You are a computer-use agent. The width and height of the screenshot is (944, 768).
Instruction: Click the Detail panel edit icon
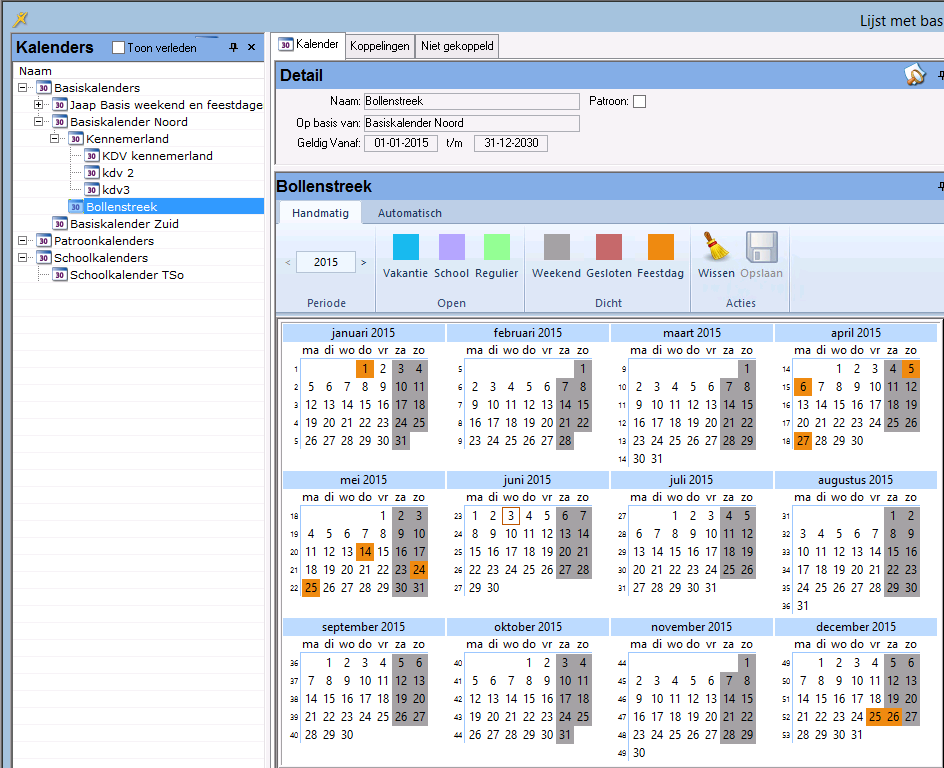coord(914,76)
